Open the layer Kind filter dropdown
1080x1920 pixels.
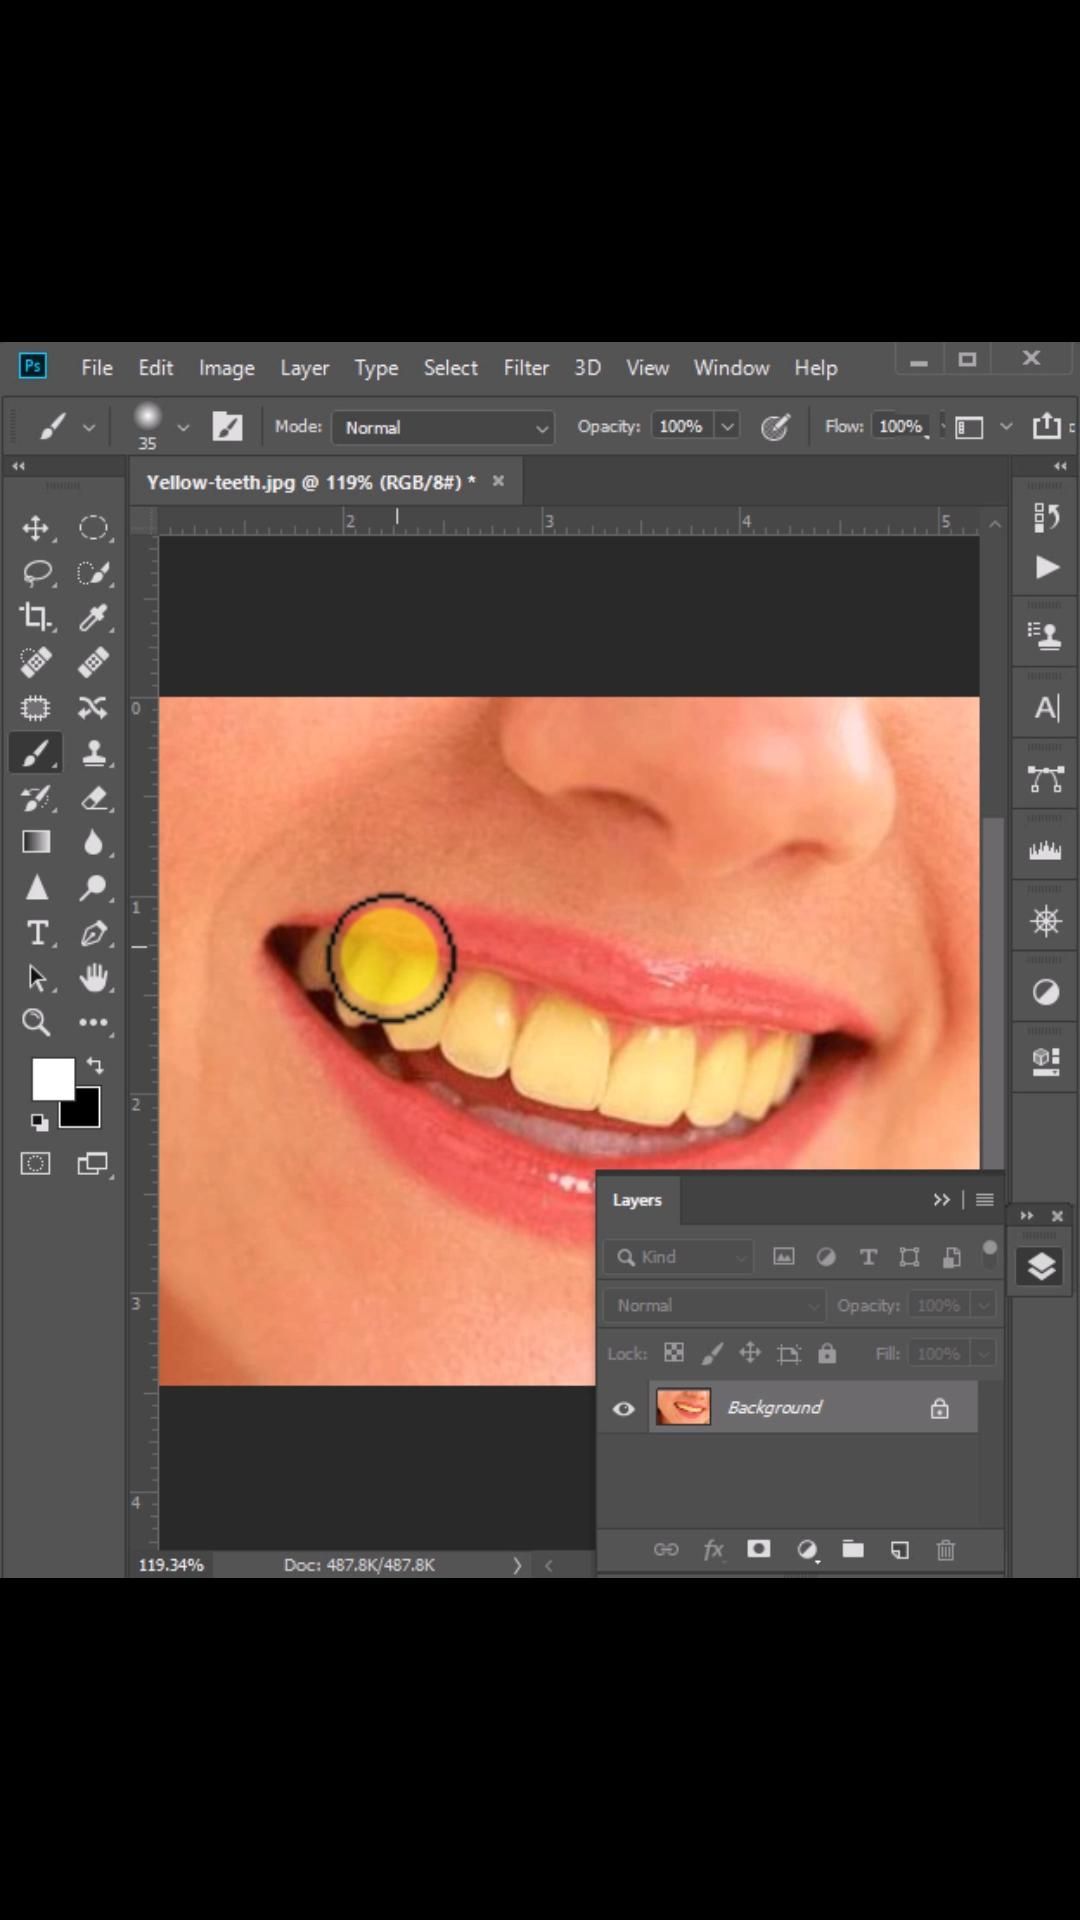pyautogui.click(x=680, y=1257)
